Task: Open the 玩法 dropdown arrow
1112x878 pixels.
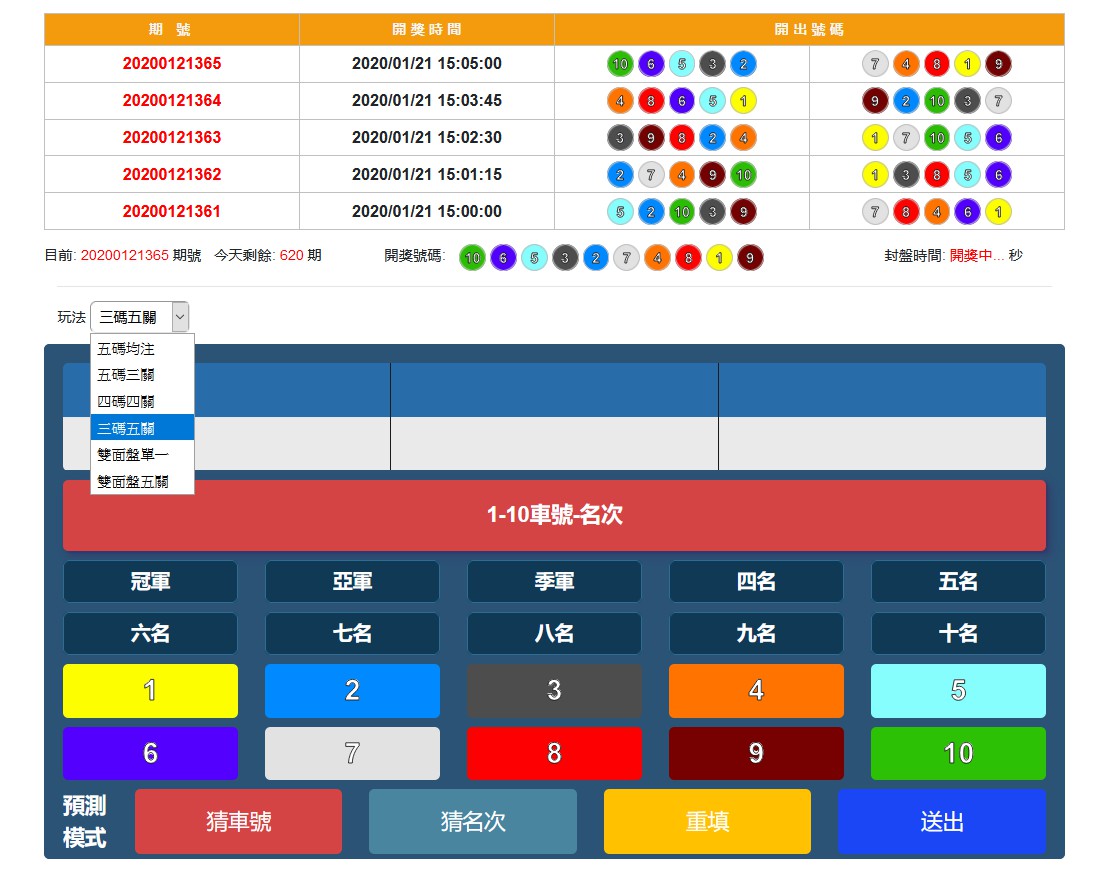Action: tap(180, 317)
